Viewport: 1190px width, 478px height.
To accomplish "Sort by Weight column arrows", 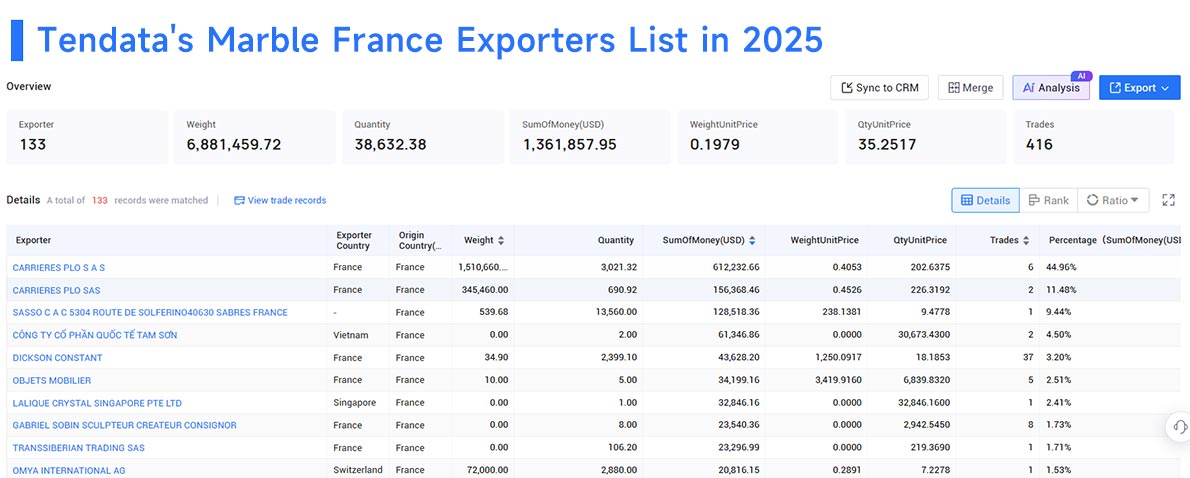I will (500, 241).
